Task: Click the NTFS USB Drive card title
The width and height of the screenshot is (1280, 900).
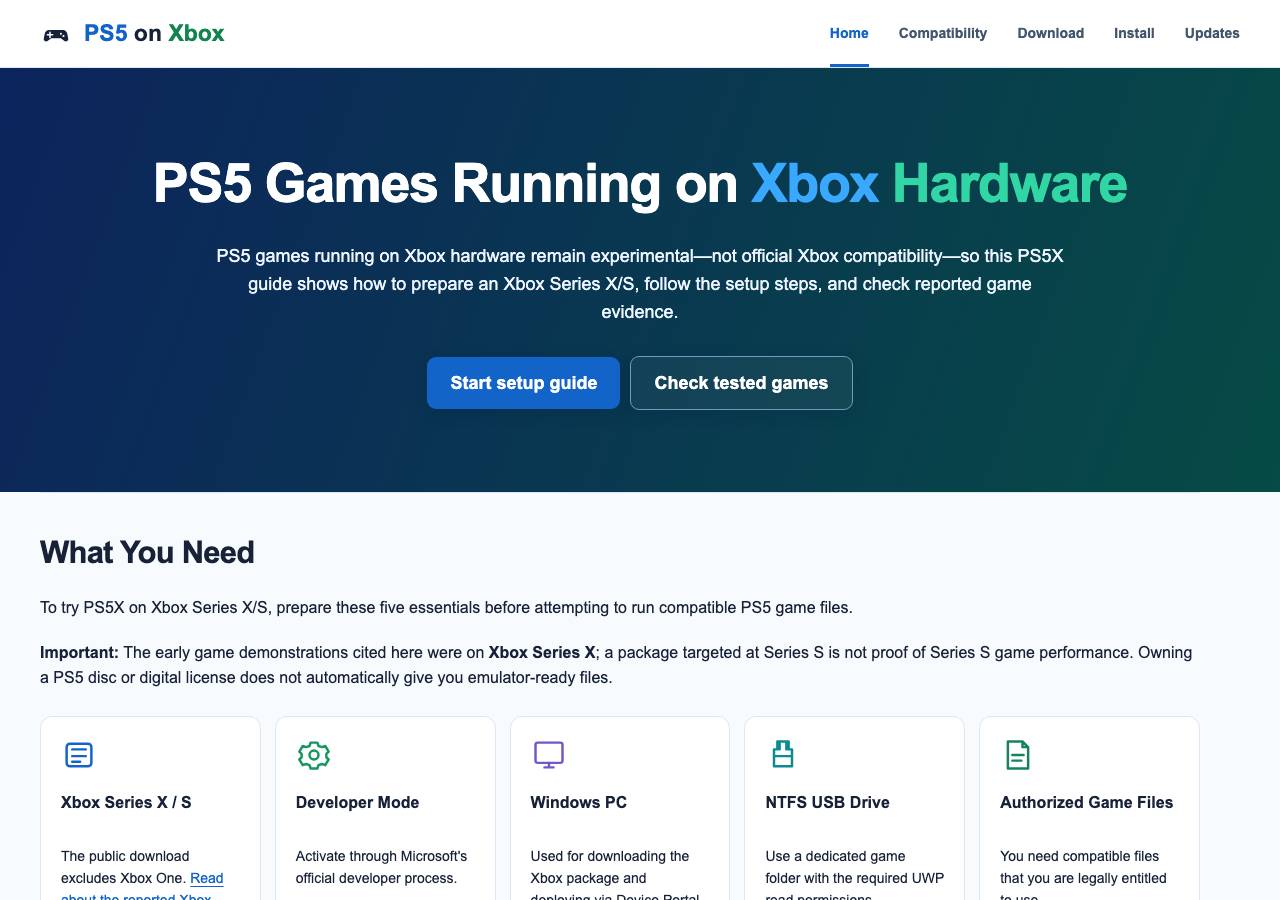Action: click(x=827, y=802)
